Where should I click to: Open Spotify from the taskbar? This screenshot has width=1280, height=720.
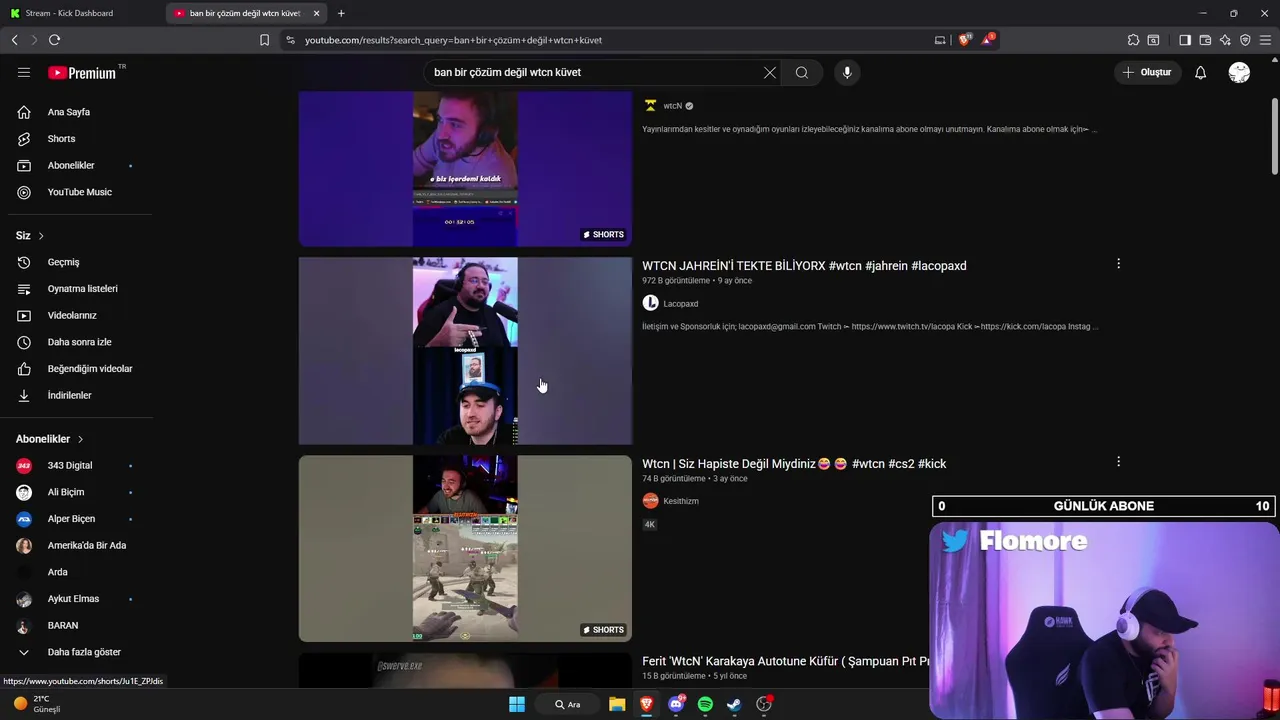(x=705, y=704)
